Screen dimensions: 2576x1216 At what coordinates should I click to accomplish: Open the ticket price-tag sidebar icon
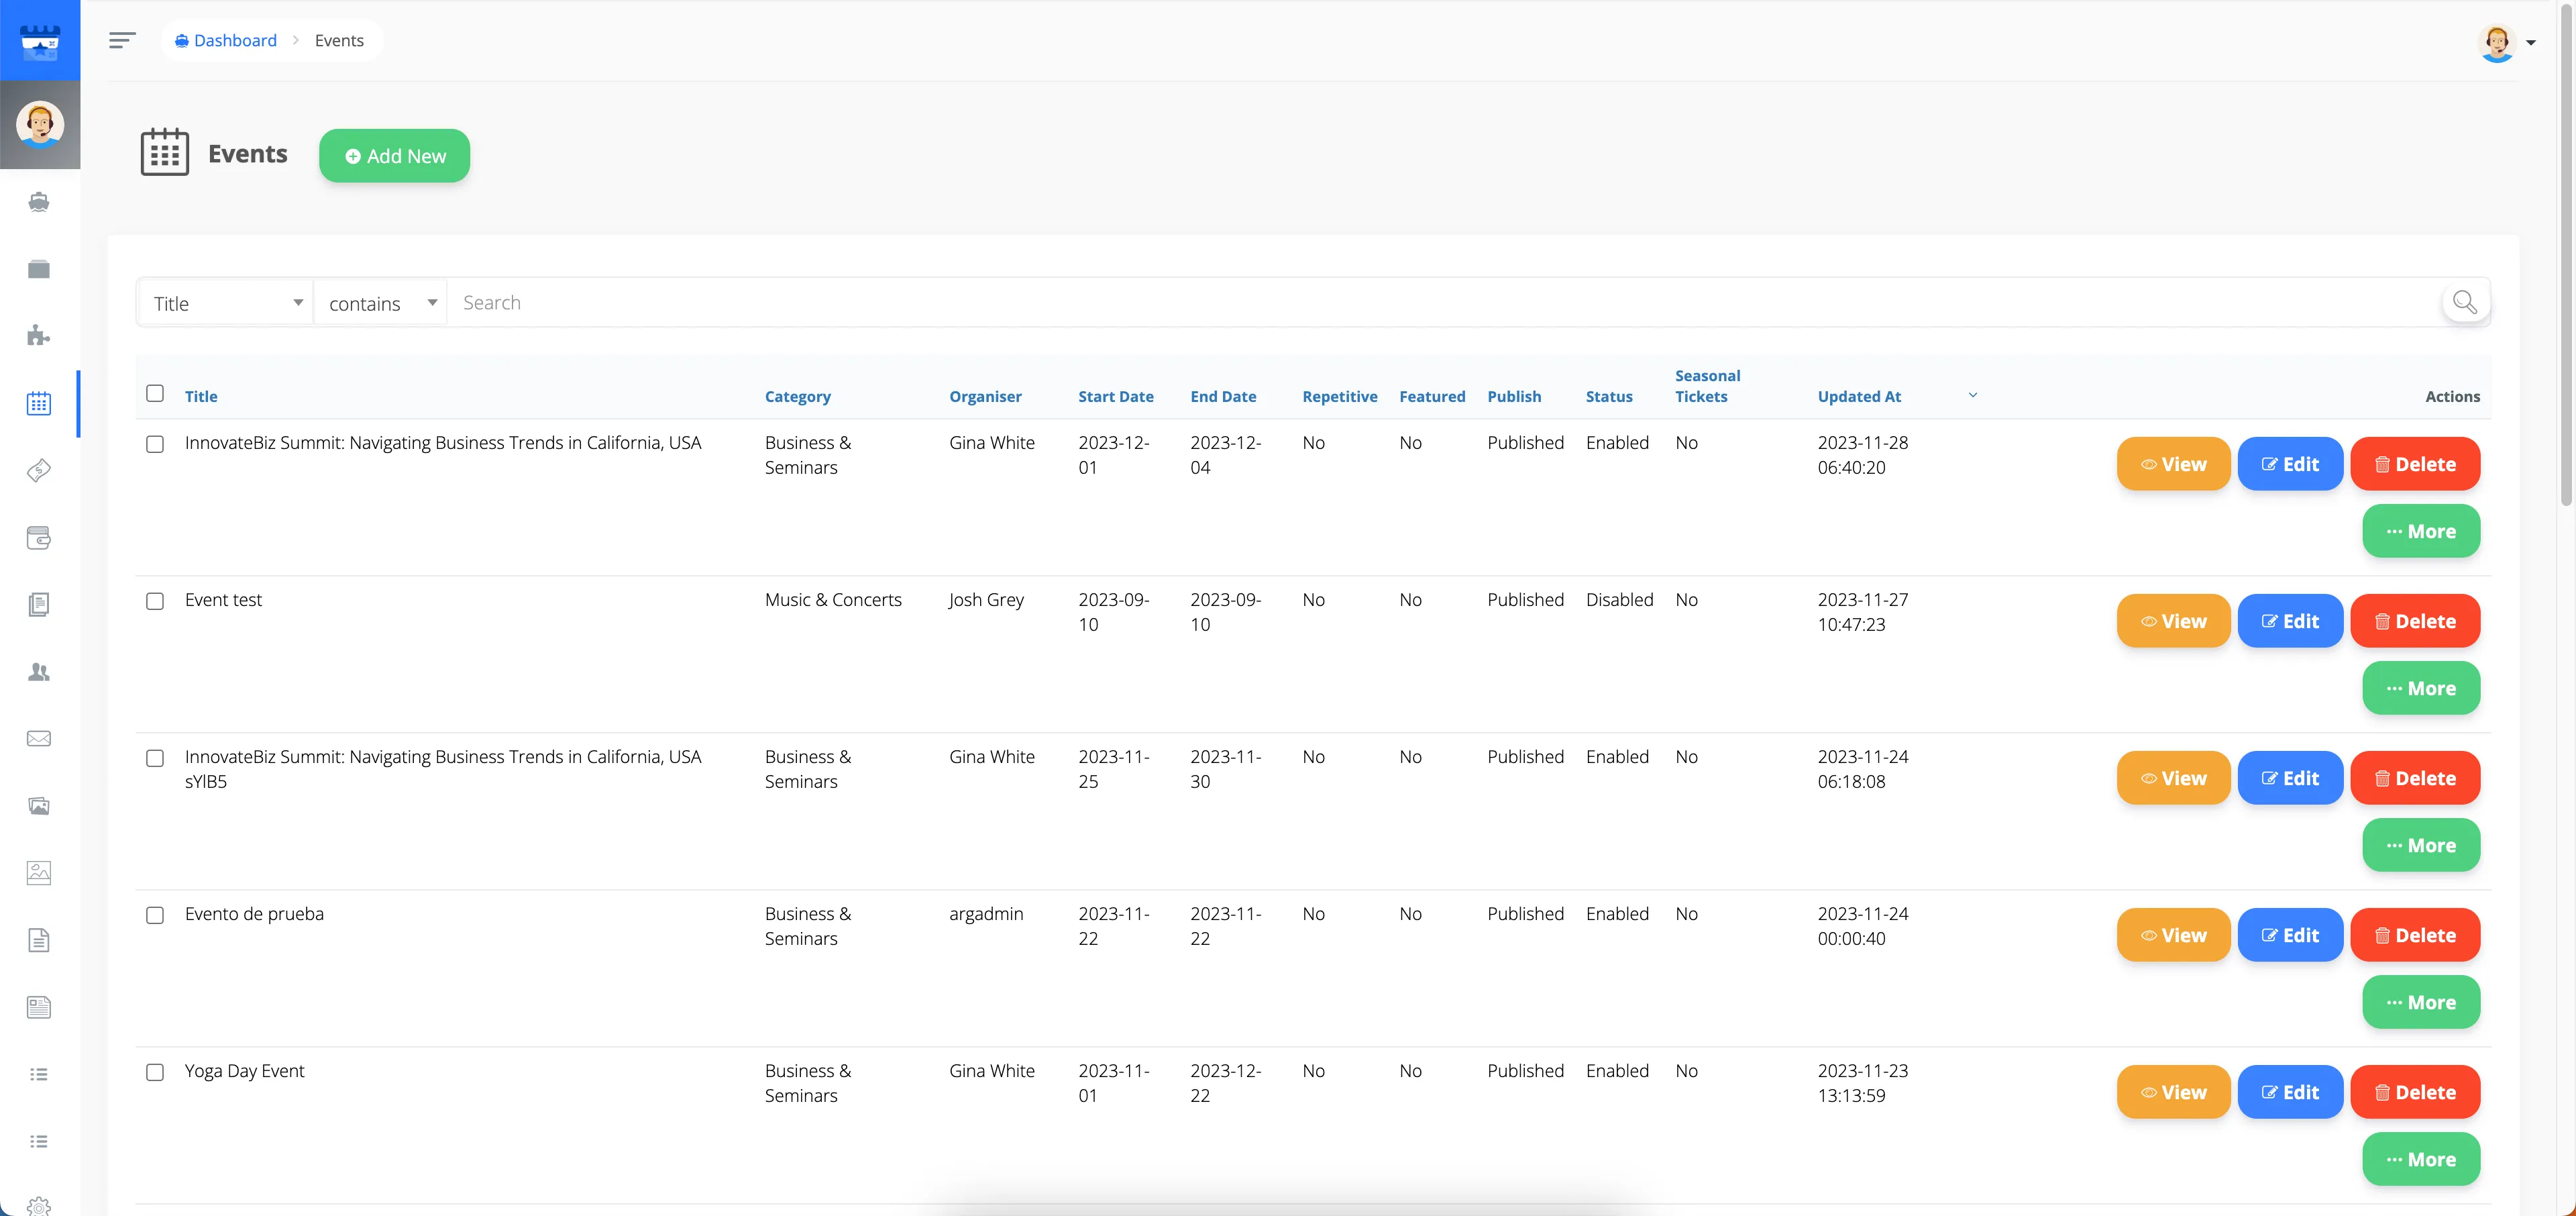pos(38,470)
